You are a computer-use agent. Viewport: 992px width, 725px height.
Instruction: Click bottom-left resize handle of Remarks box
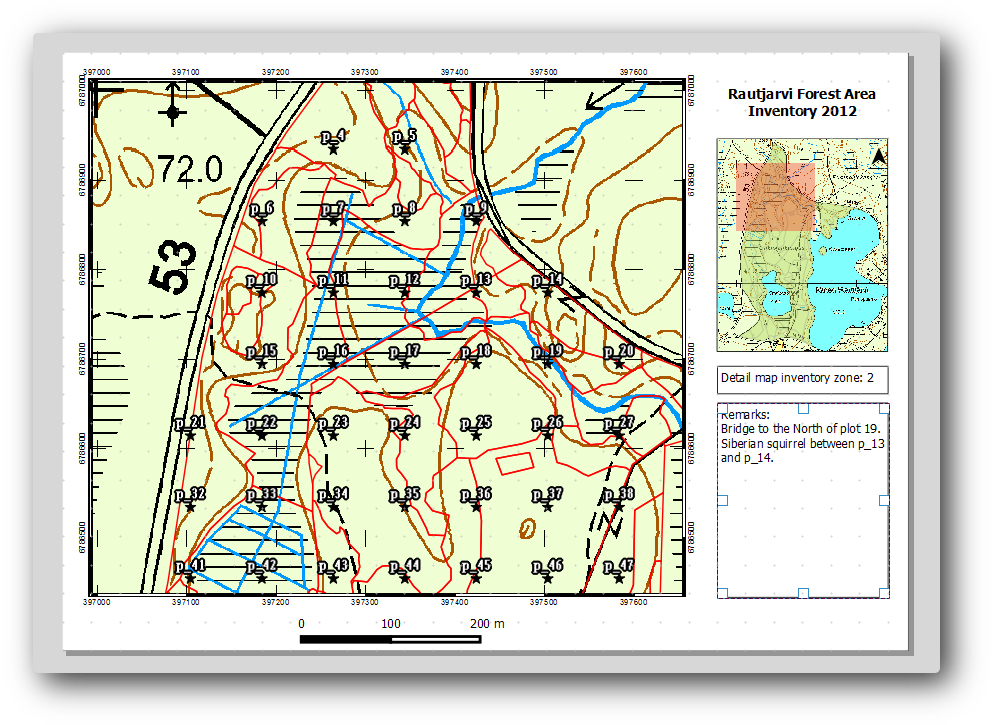point(722,592)
